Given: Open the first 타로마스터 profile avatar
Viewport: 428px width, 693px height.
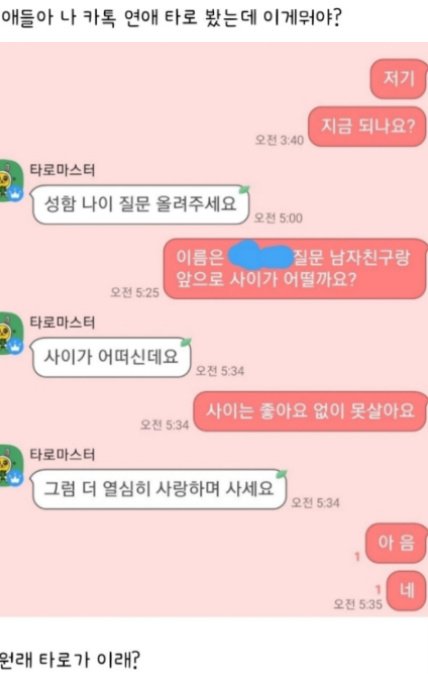Looking at the screenshot, I should coord(11,181).
